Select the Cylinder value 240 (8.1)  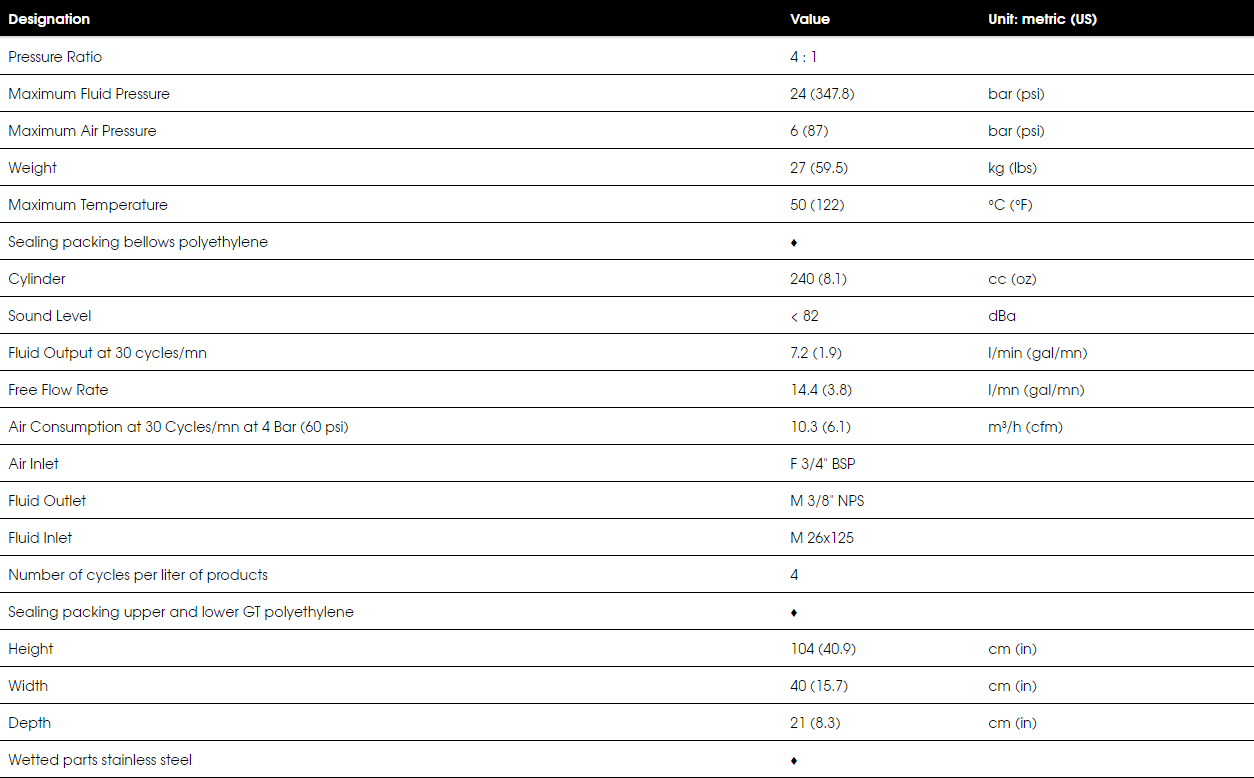pos(818,279)
